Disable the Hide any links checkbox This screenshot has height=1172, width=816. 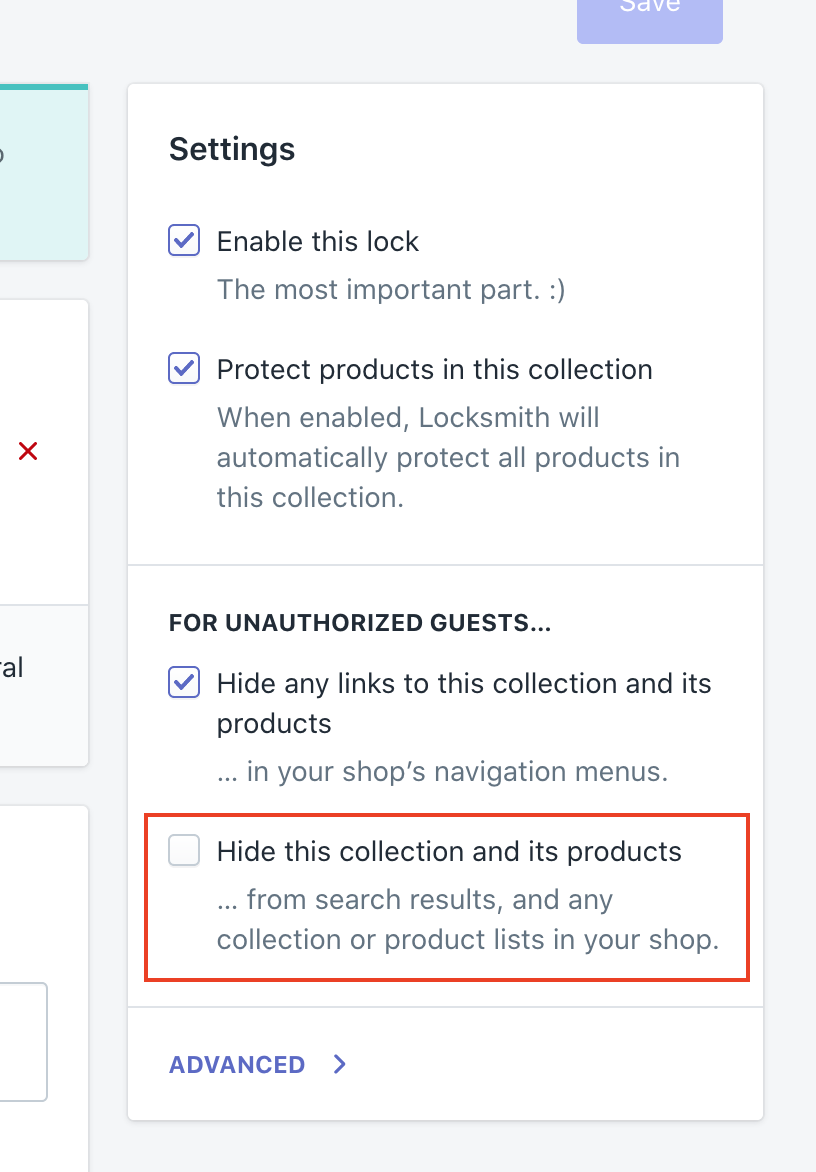184,683
